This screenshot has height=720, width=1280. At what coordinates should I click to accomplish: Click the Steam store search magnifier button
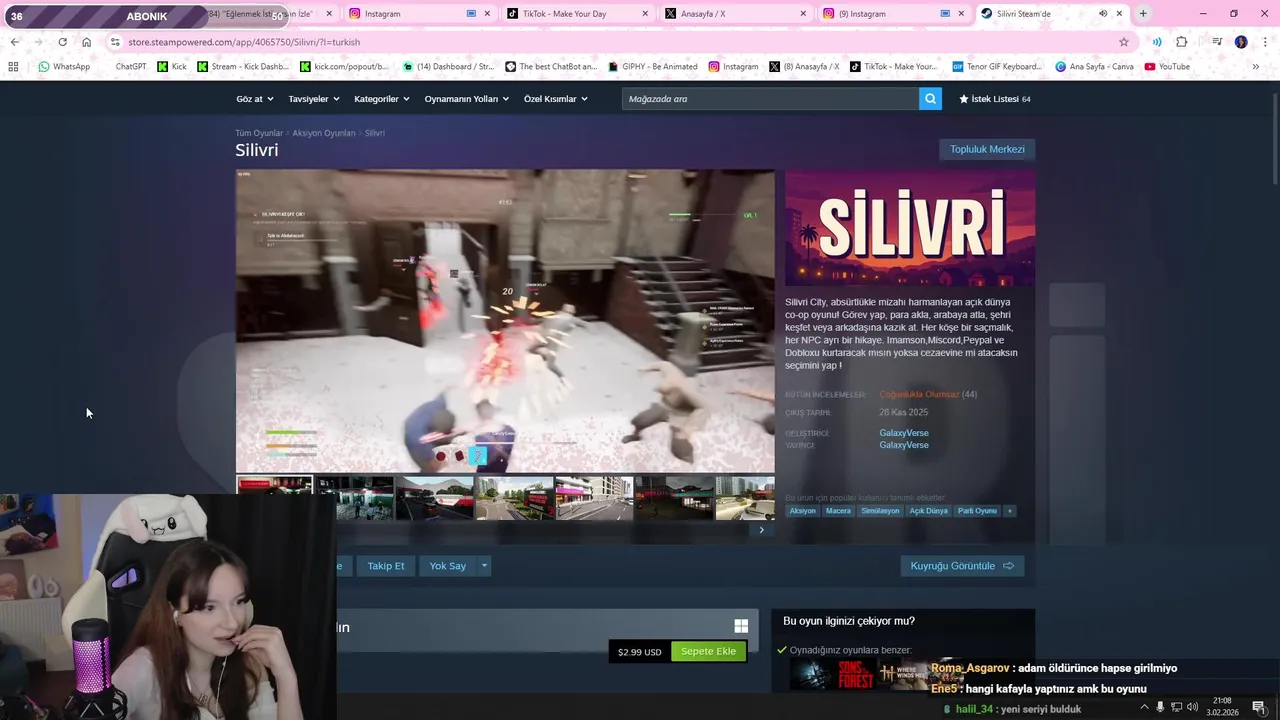click(930, 99)
